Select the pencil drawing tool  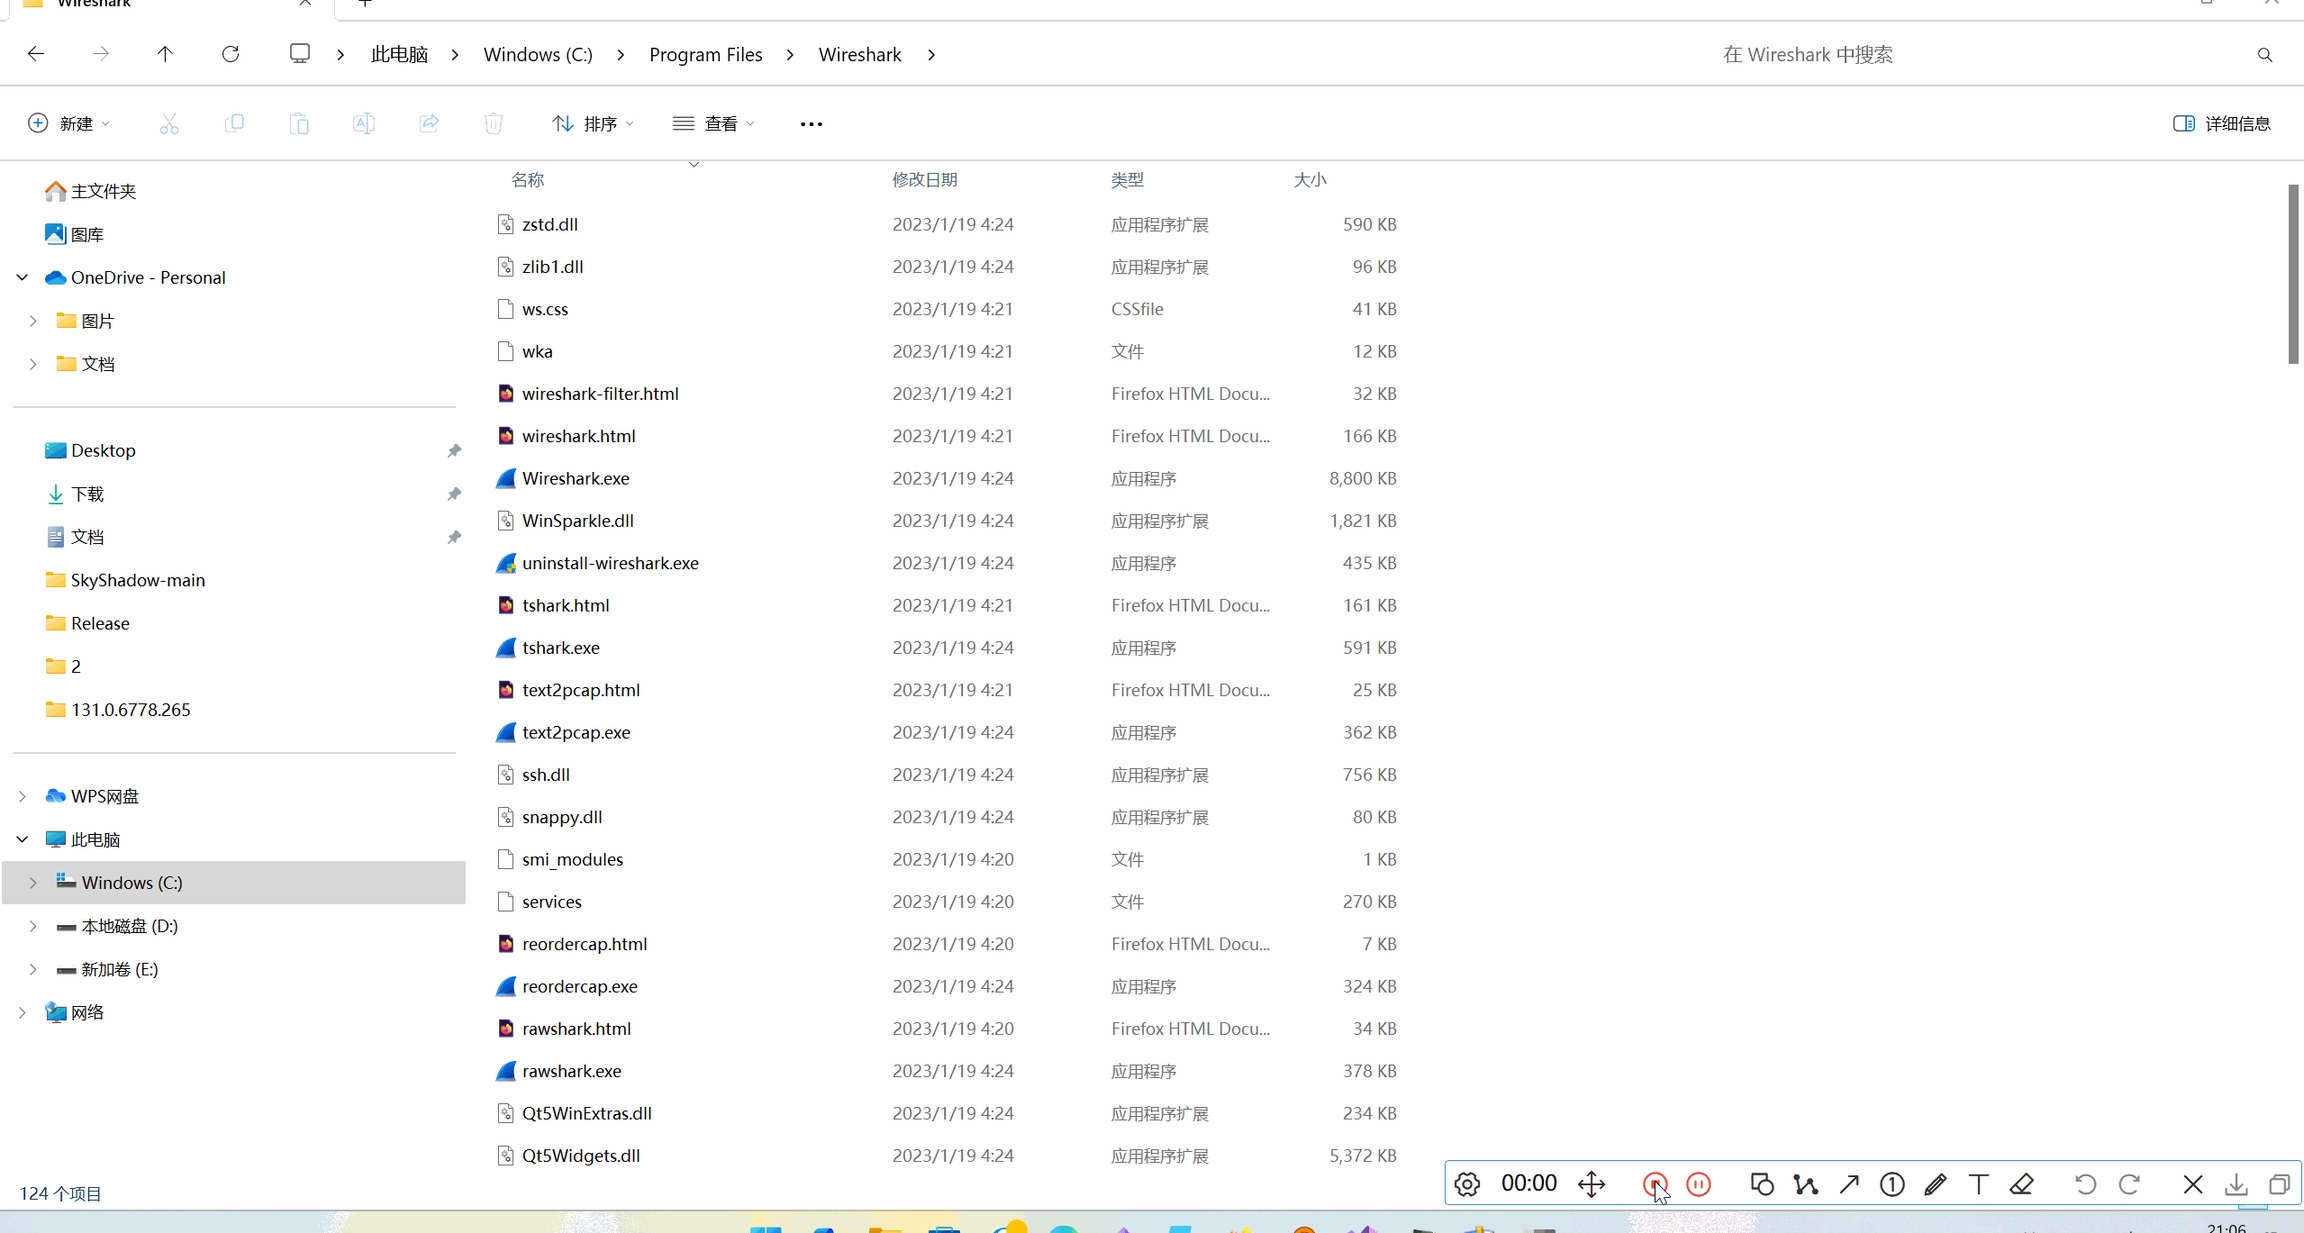click(1935, 1184)
